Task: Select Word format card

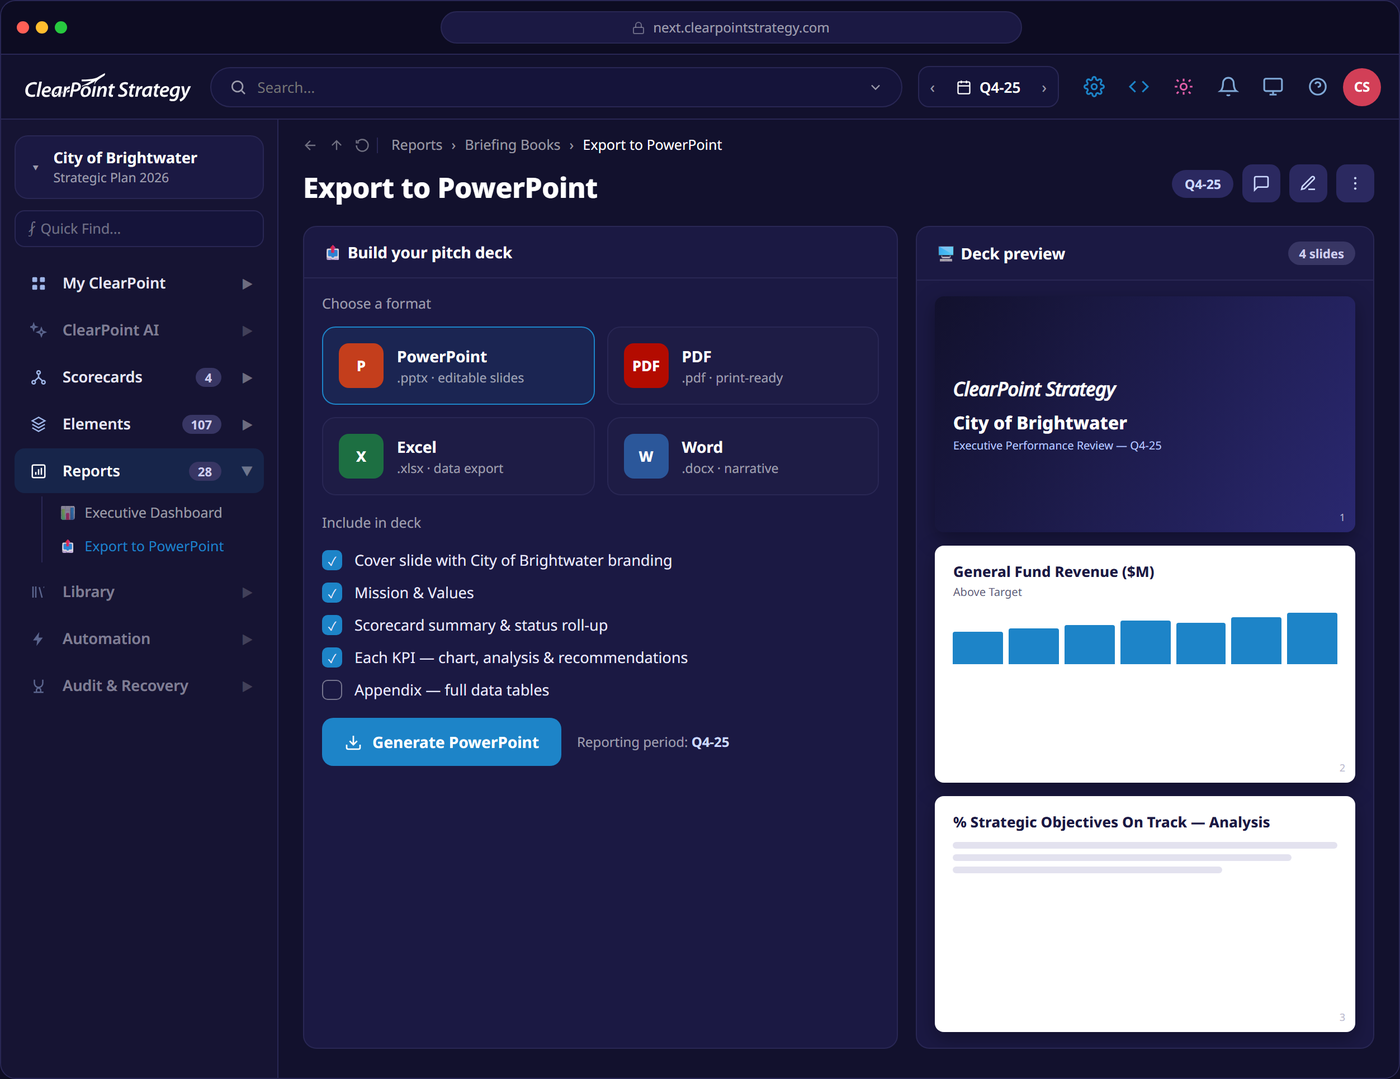Action: [743, 457]
